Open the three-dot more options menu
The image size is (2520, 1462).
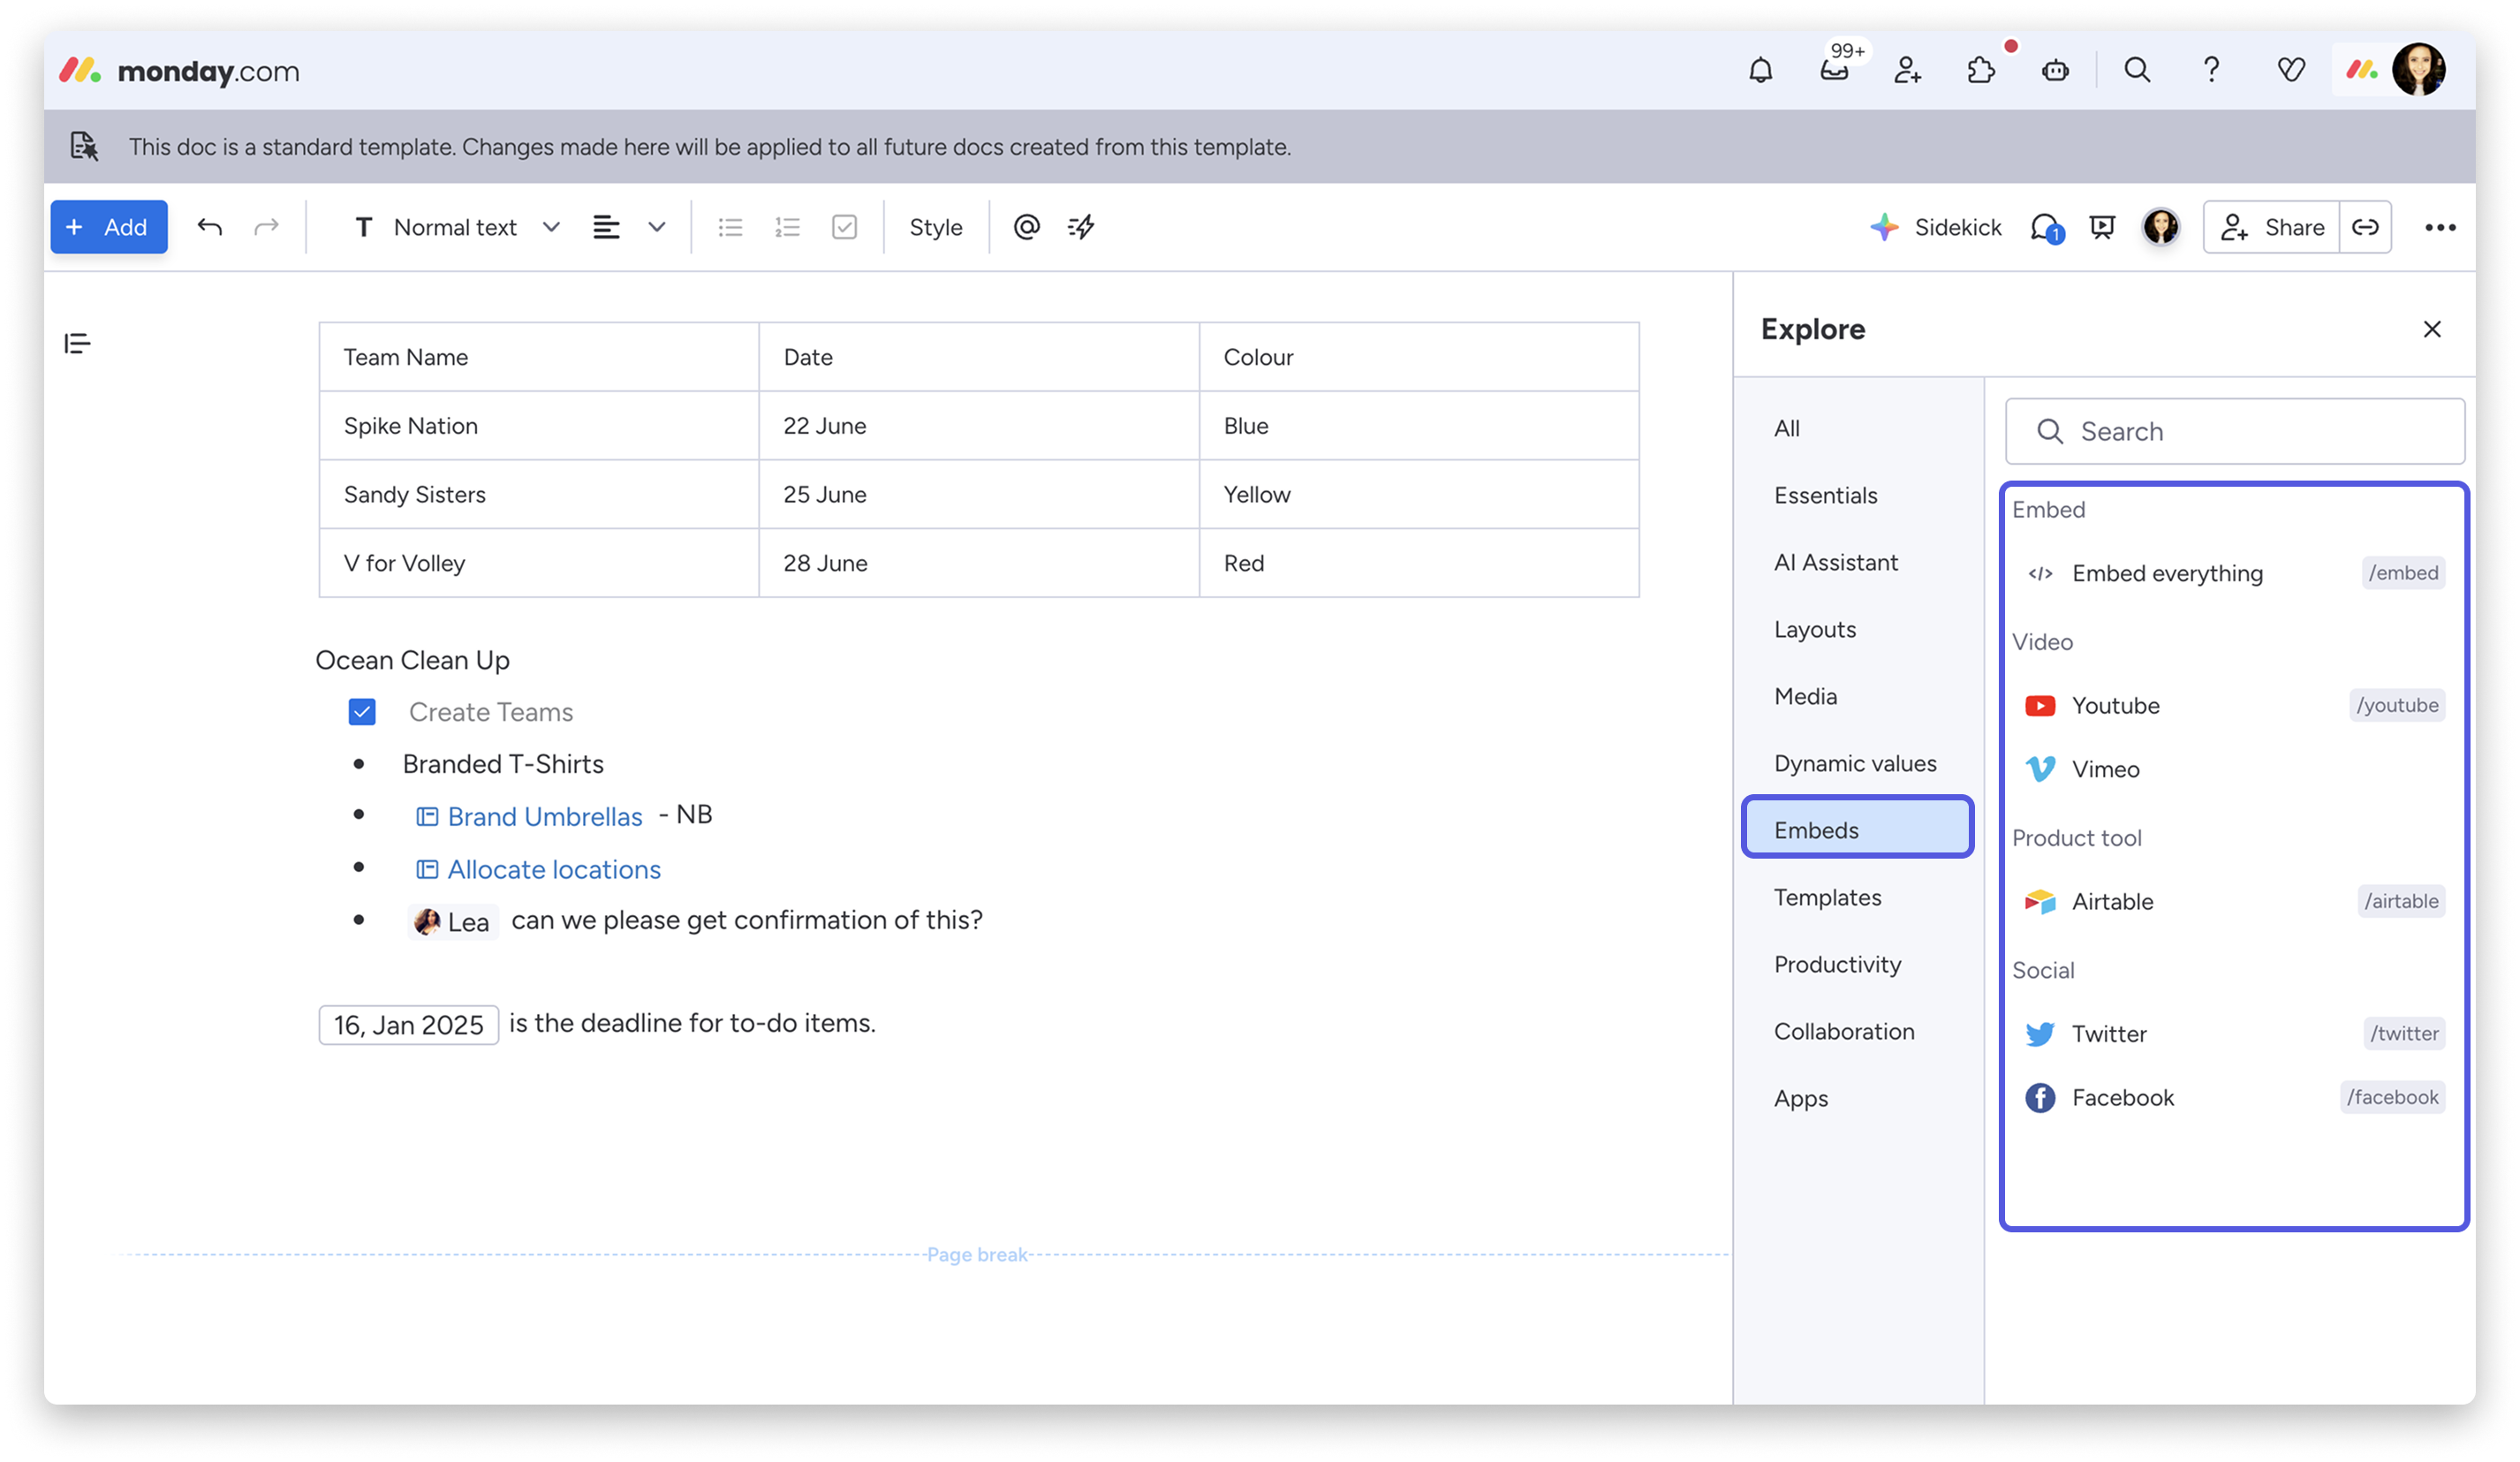(x=2440, y=227)
